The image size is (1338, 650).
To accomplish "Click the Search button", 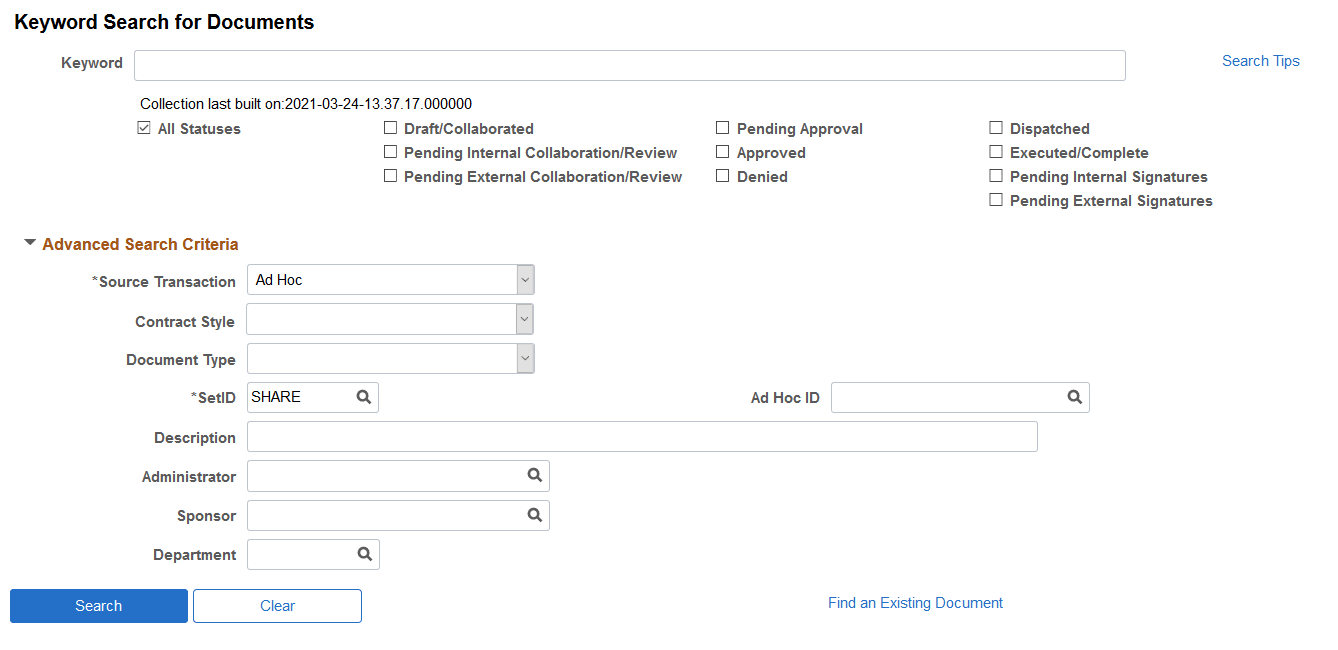I will pos(98,605).
